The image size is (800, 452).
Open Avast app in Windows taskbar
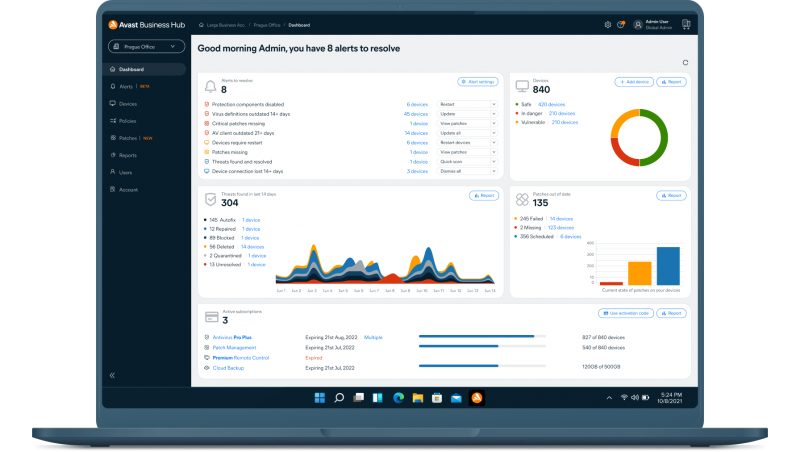[x=477, y=398]
